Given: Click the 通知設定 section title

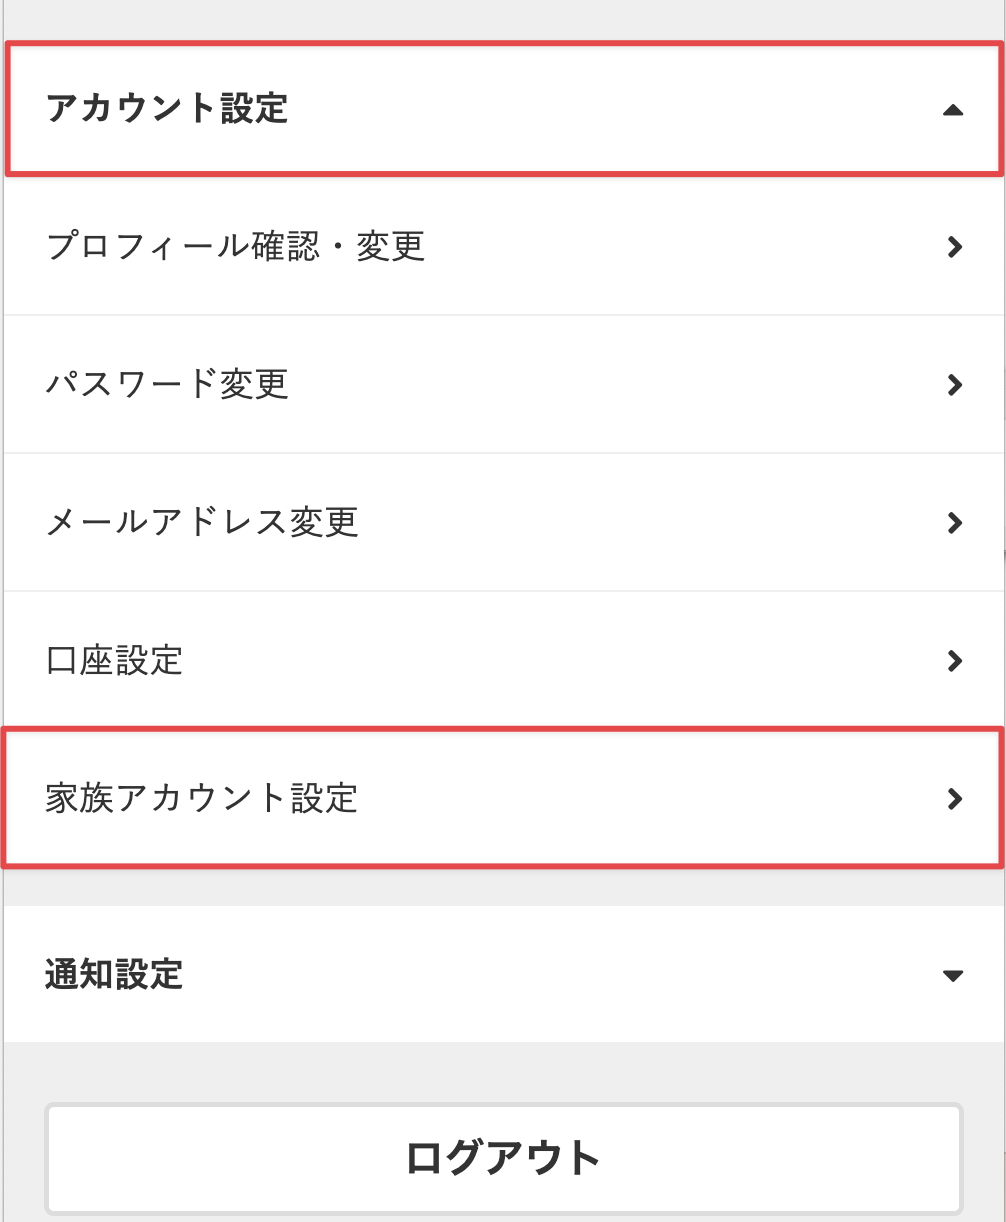Looking at the screenshot, I should (114, 974).
